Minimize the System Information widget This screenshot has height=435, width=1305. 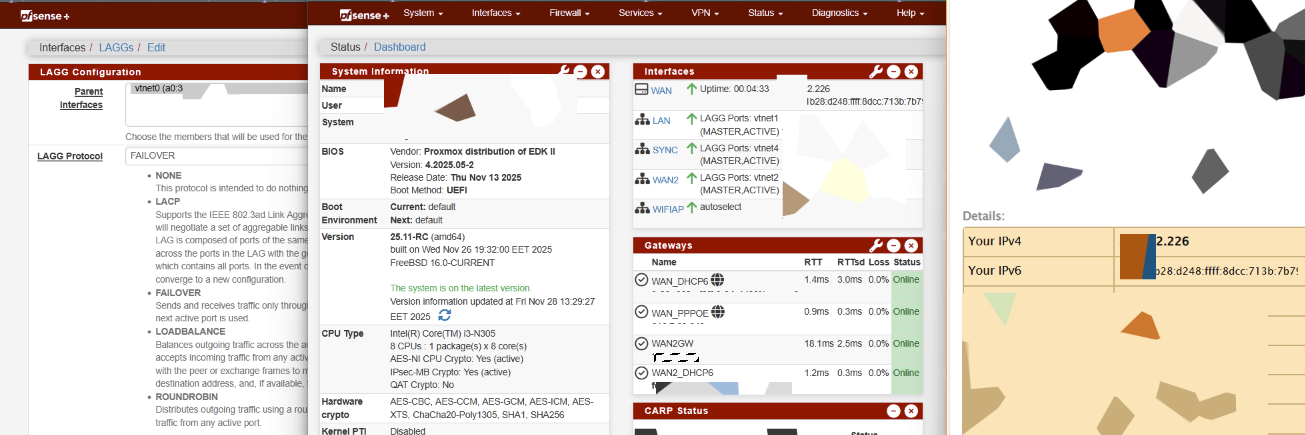point(580,72)
